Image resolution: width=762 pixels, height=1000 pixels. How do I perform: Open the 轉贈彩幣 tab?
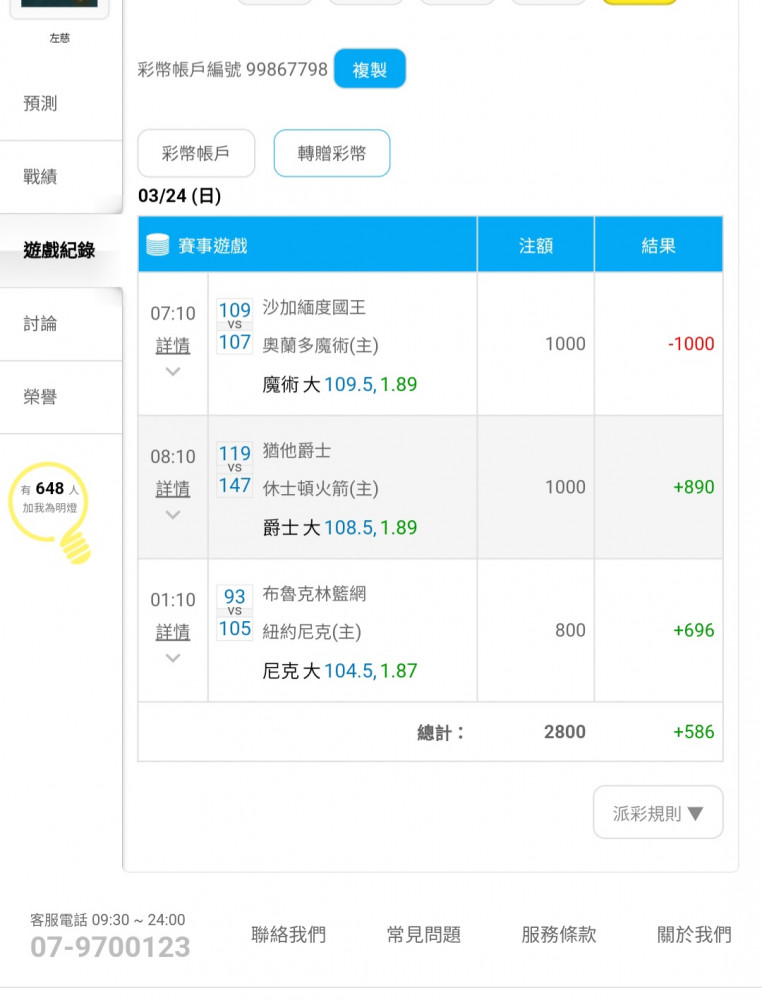pos(332,153)
